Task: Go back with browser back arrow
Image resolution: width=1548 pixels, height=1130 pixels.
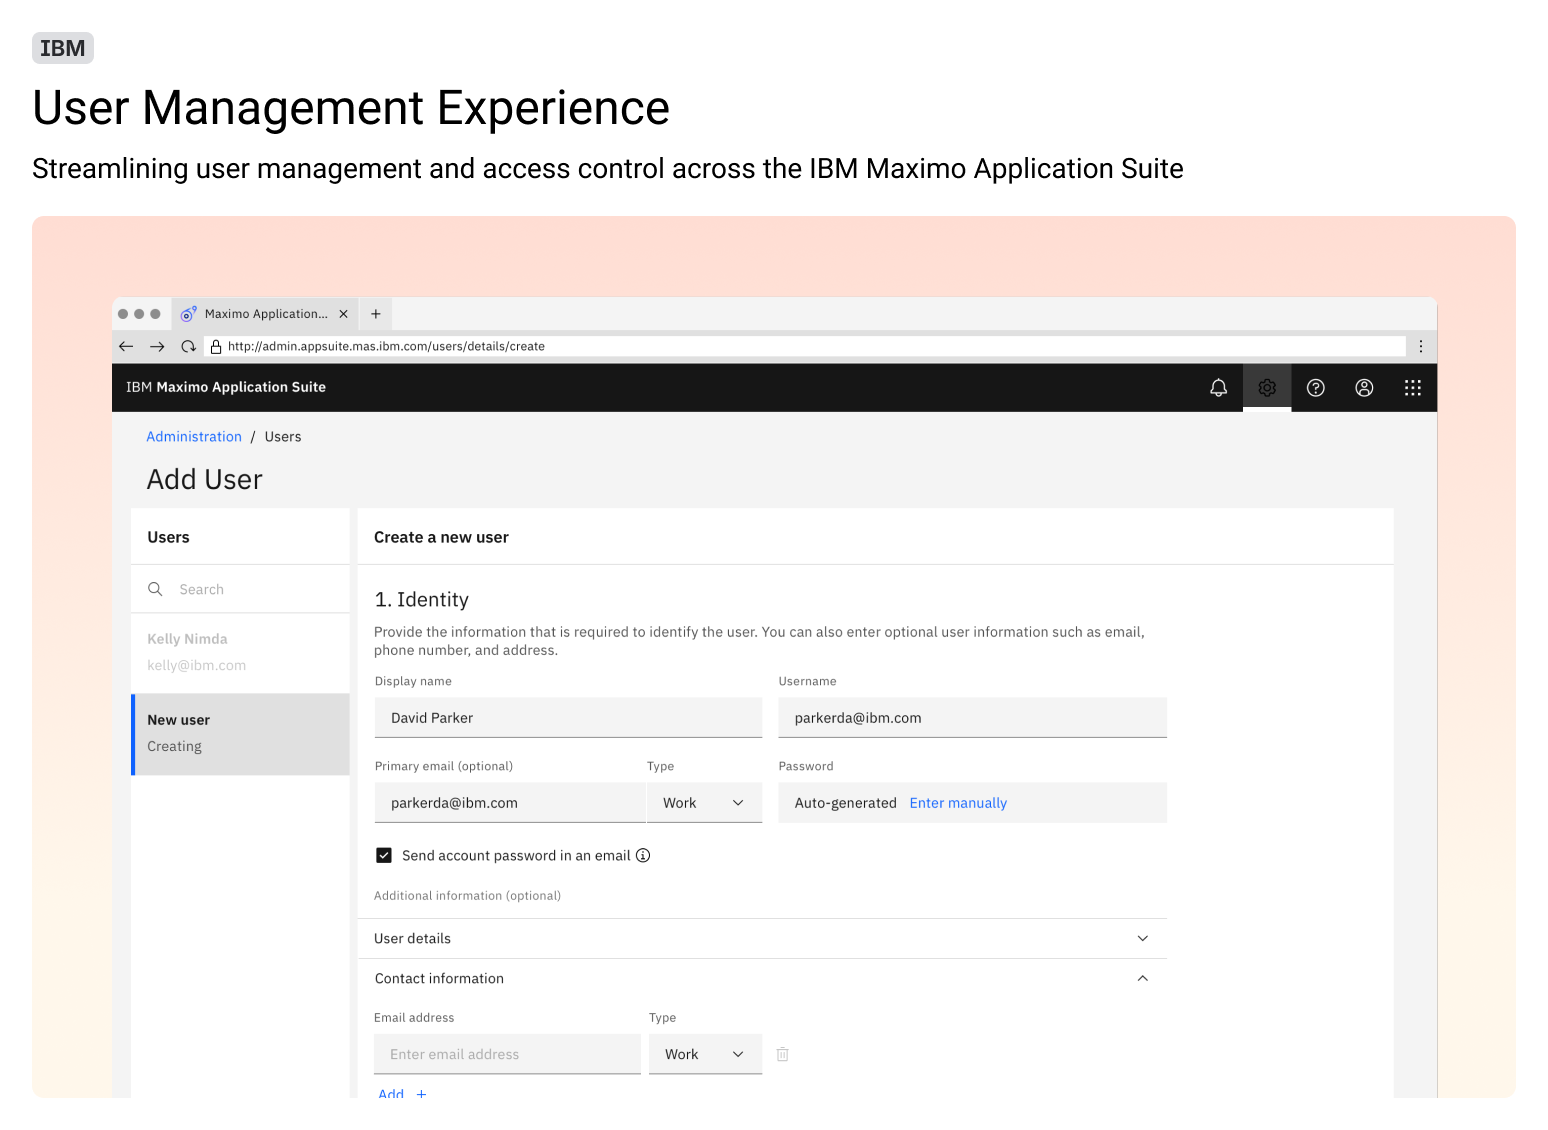Action: (126, 346)
